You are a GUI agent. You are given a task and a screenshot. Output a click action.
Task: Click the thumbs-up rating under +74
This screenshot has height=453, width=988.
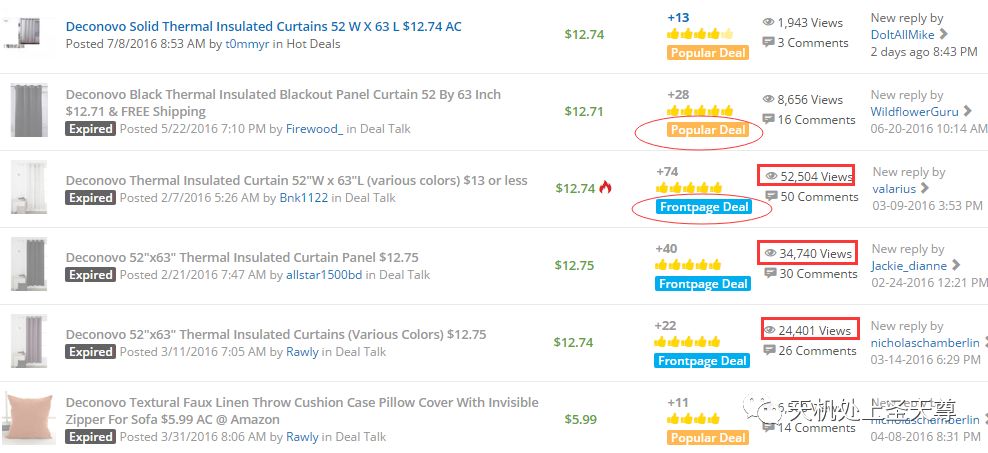point(688,188)
